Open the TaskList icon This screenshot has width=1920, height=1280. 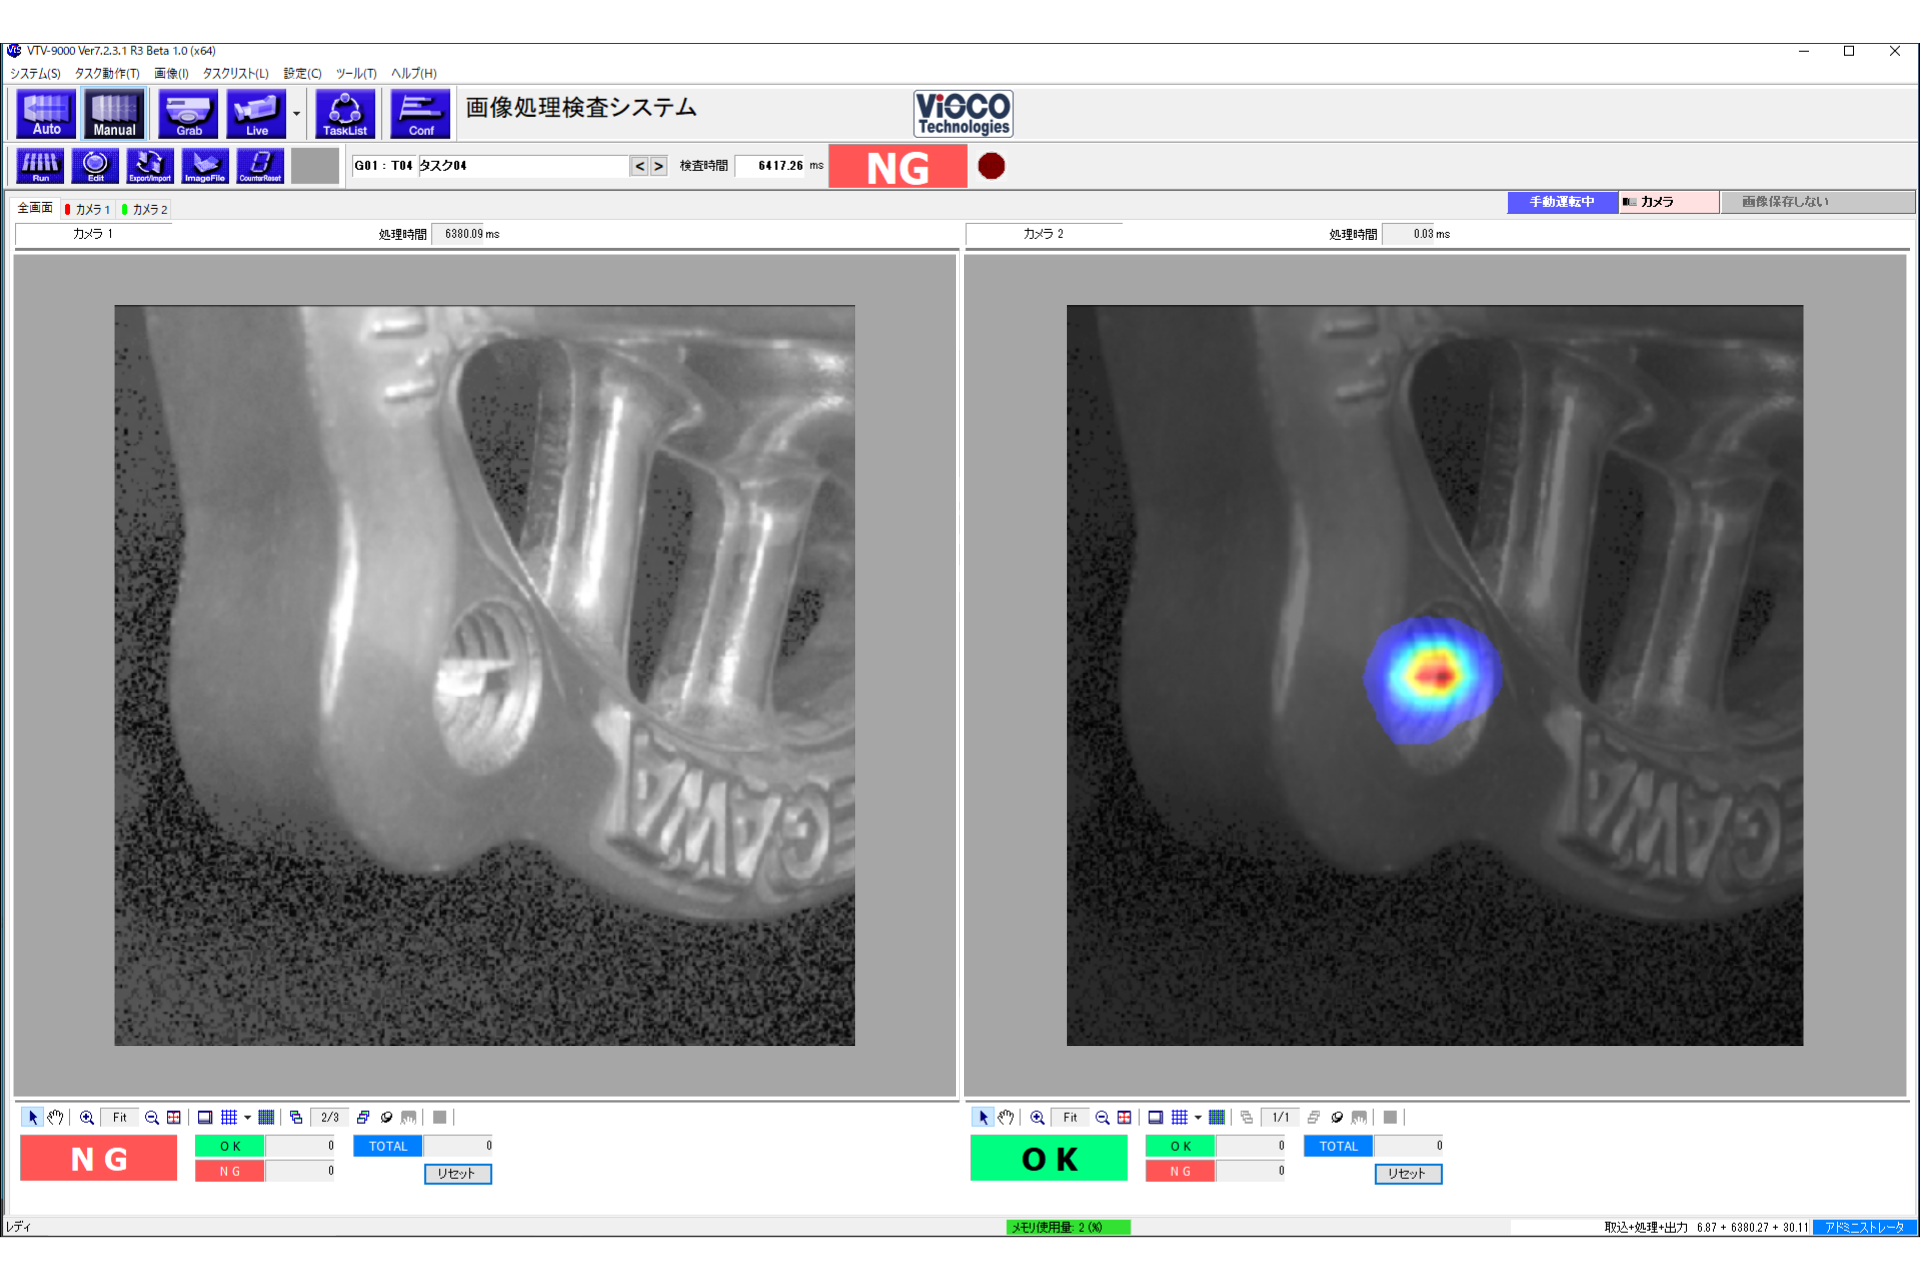click(x=345, y=114)
